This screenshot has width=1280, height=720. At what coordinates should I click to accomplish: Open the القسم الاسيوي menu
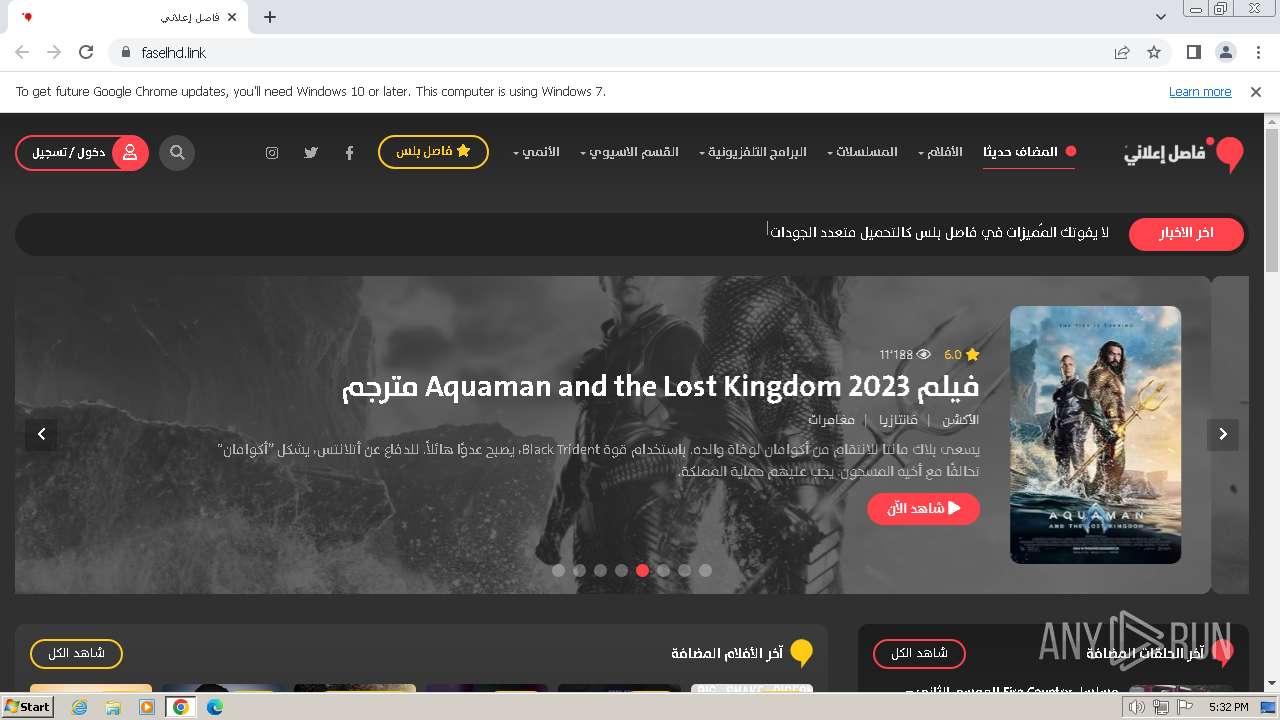pyautogui.click(x=629, y=152)
